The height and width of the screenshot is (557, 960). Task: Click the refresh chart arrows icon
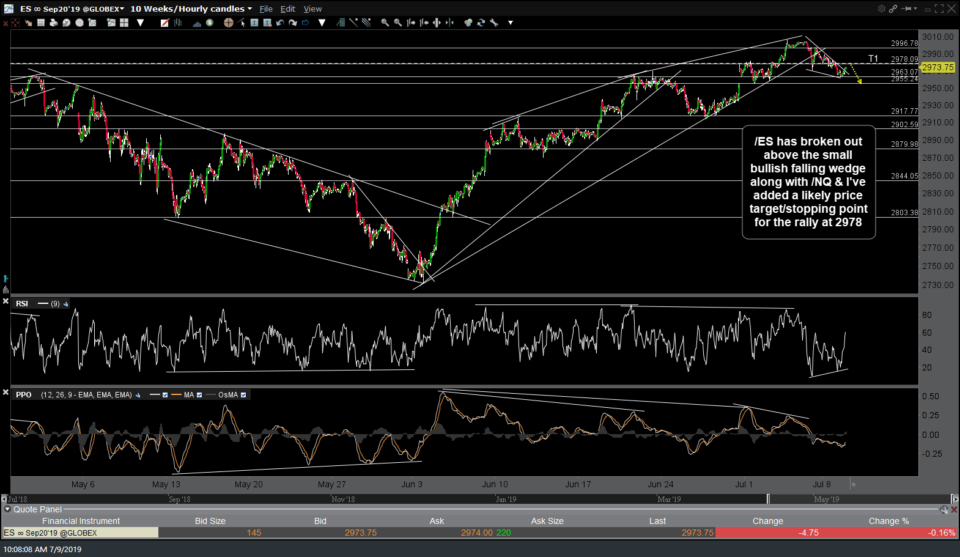481,23
